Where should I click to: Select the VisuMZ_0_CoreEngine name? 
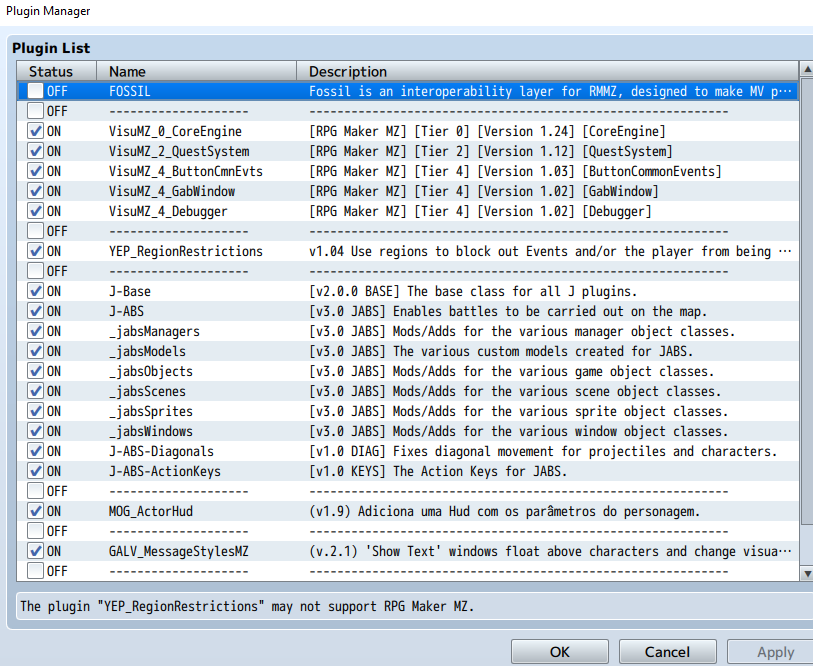(x=175, y=131)
